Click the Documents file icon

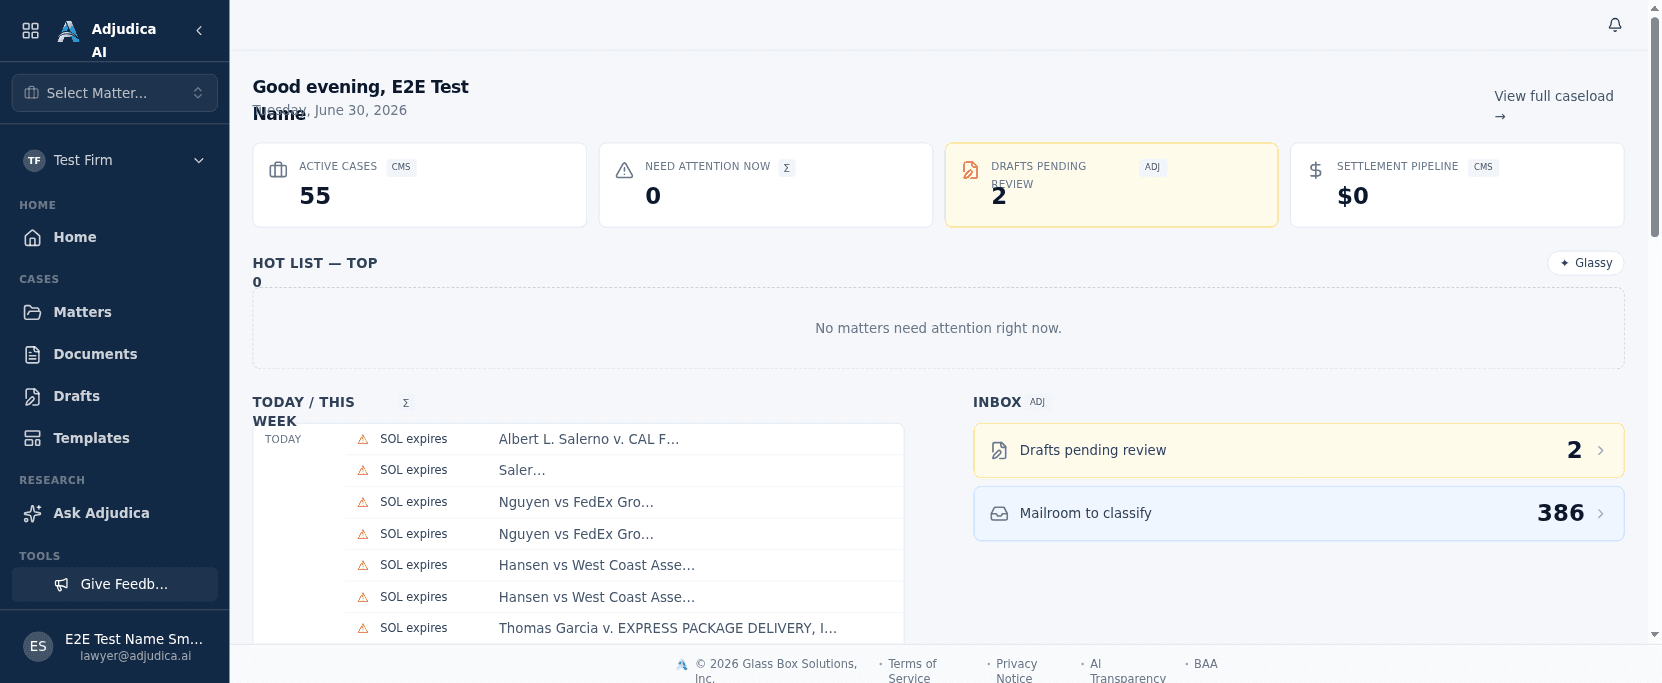pos(33,355)
